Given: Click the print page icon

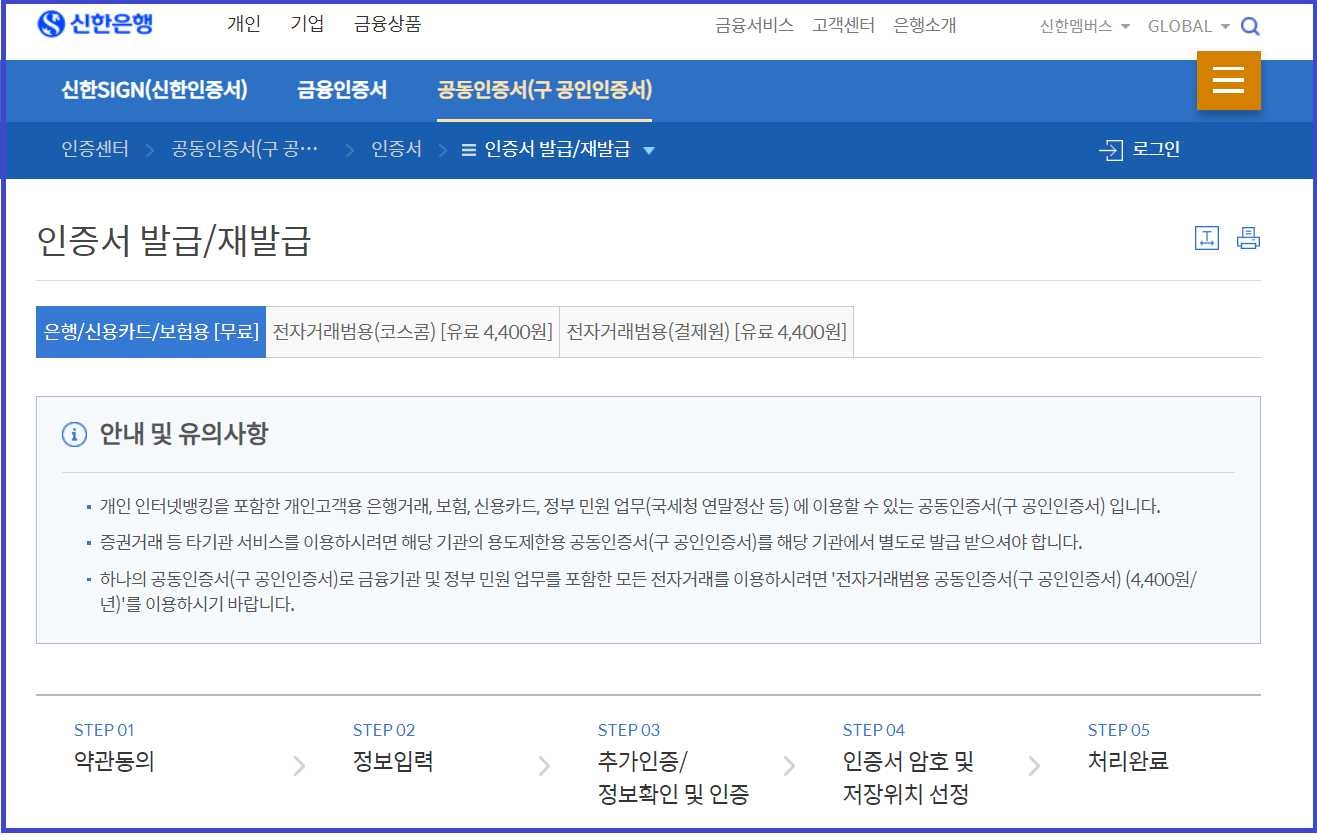Looking at the screenshot, I should pos(1248,238).
